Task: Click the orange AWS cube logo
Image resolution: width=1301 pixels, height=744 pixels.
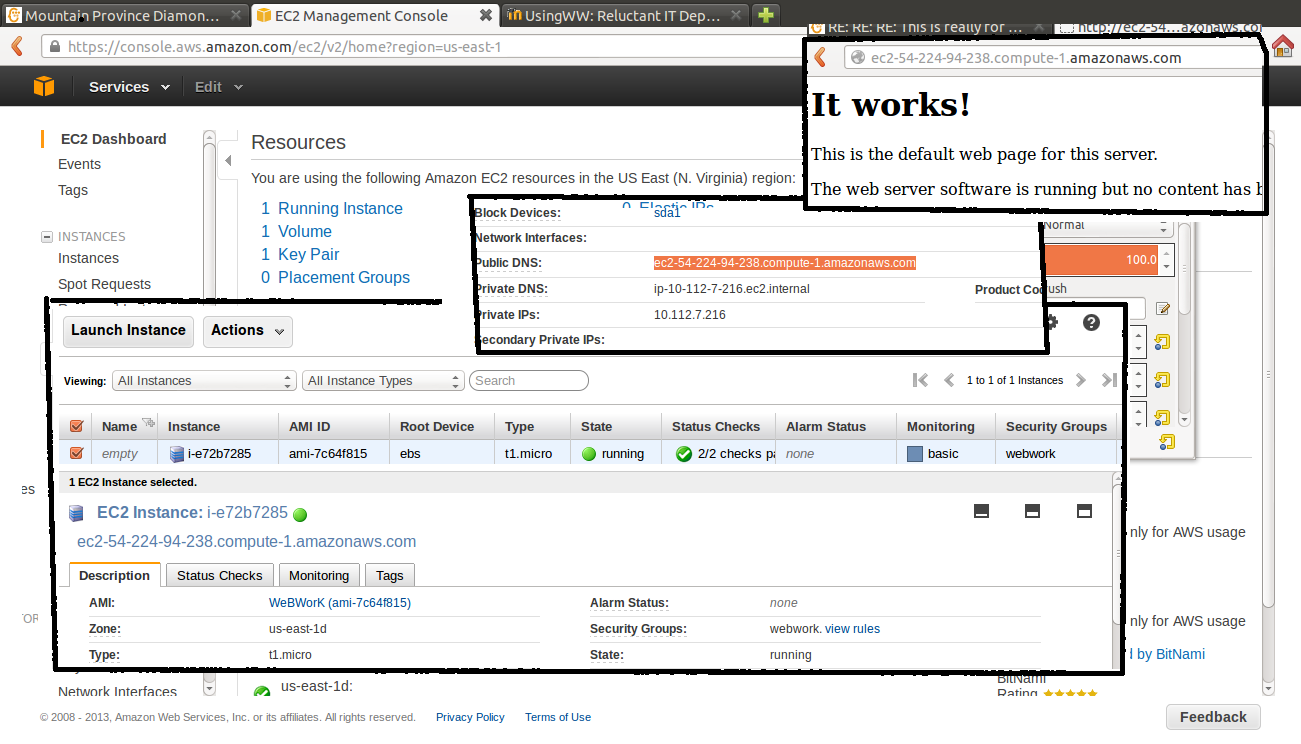Action: tap(44, 87)
